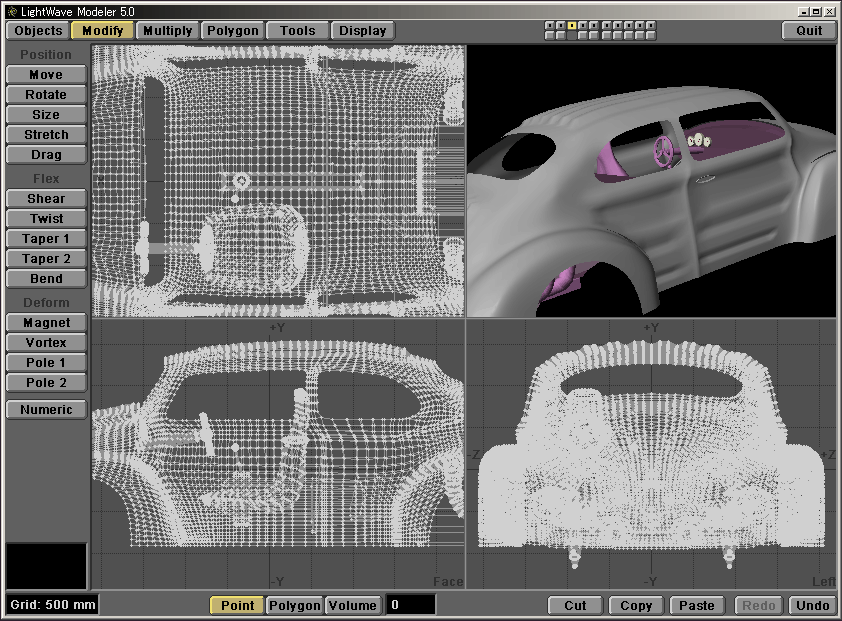Switch to the Multiply tab
This screenshot has height=621, width=842.
tap(167, 30)
